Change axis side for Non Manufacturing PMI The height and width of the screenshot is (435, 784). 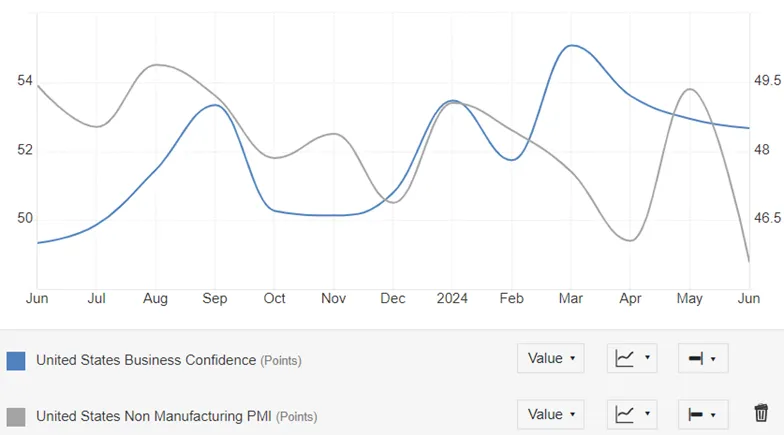click(x=702, y=414)
